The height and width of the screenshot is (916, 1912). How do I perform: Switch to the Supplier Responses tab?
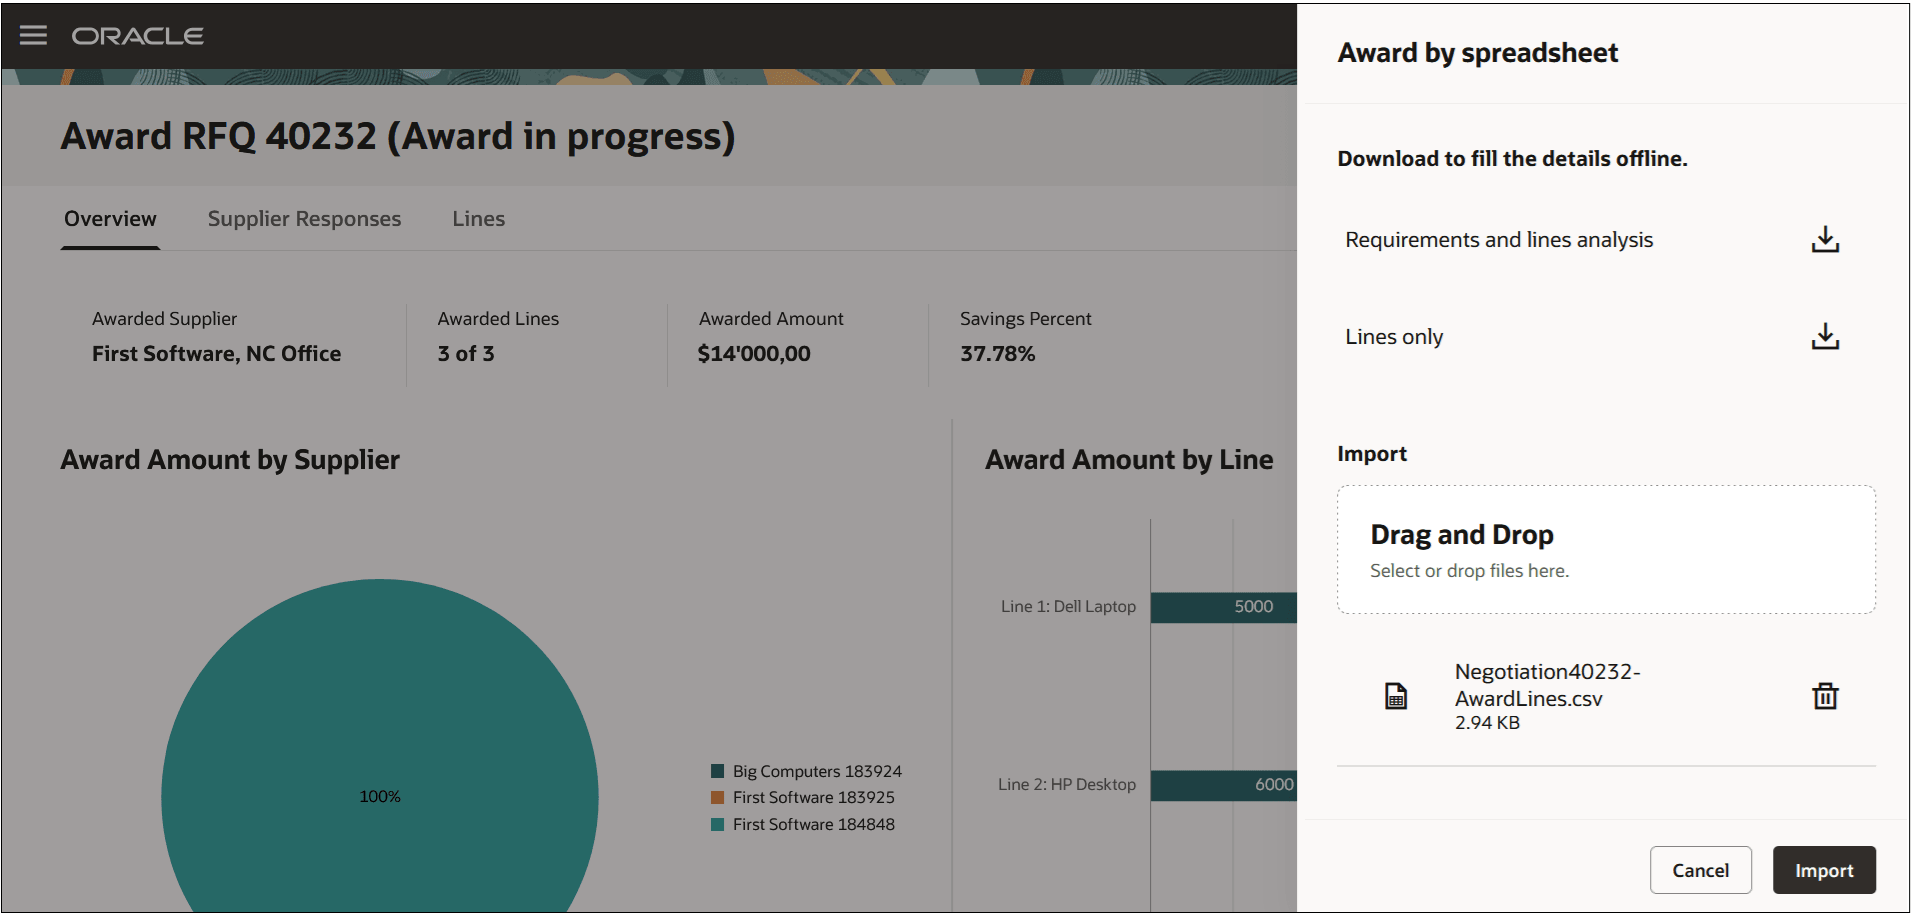click(304, 218)
